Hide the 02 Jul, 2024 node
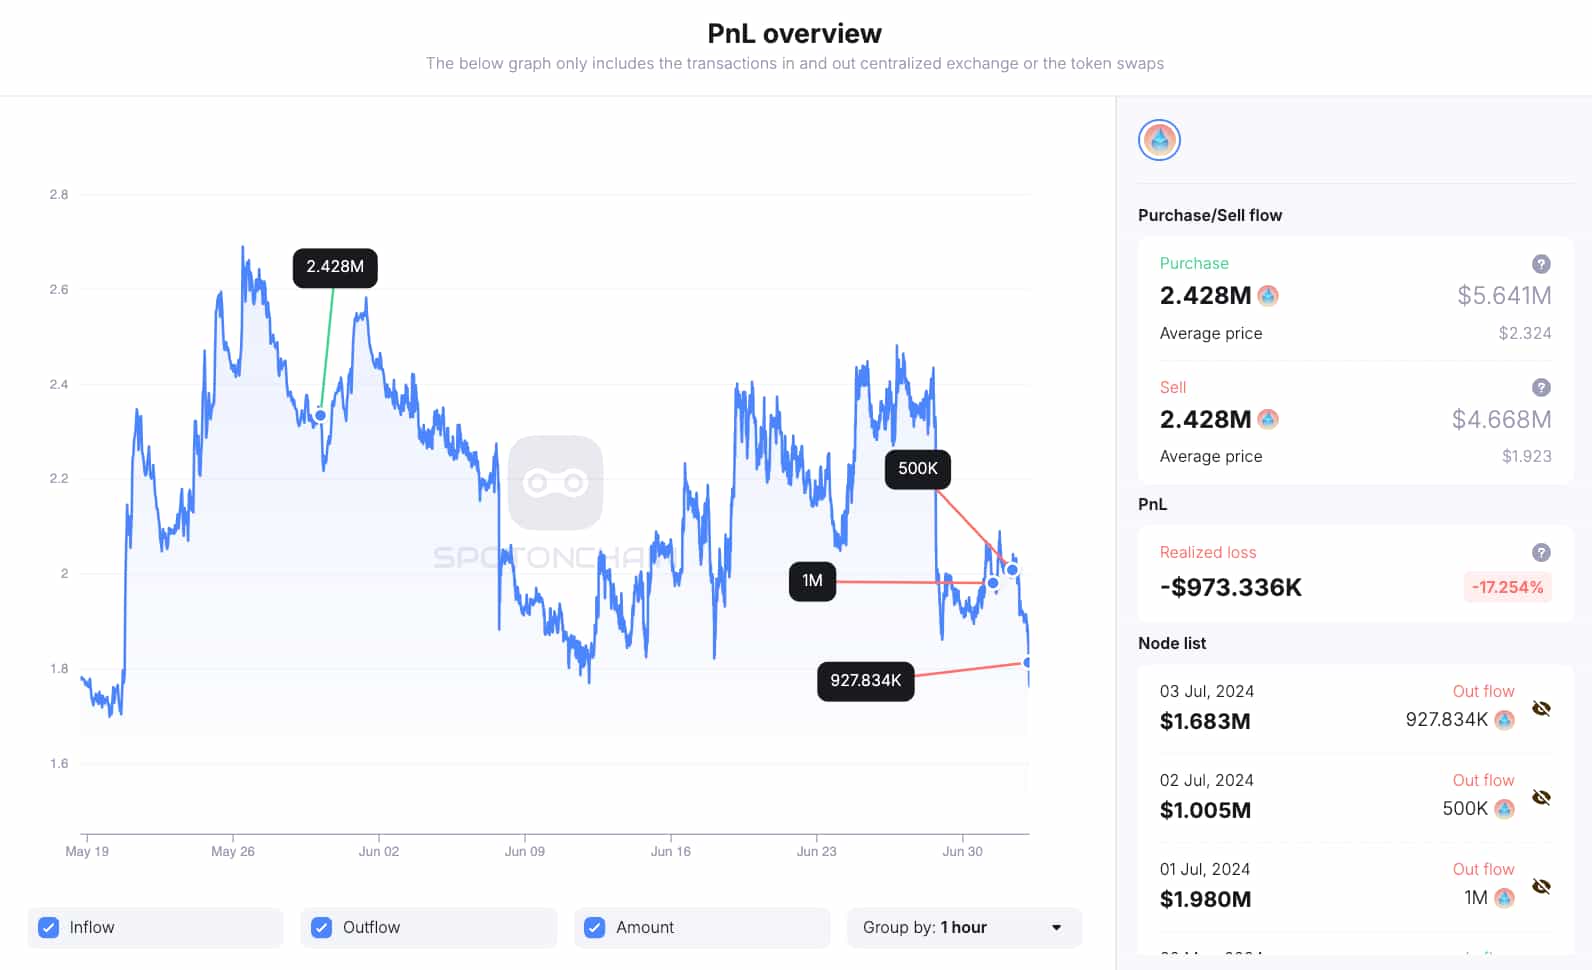The image size is (1592, 970). (x=1541, y=798)
